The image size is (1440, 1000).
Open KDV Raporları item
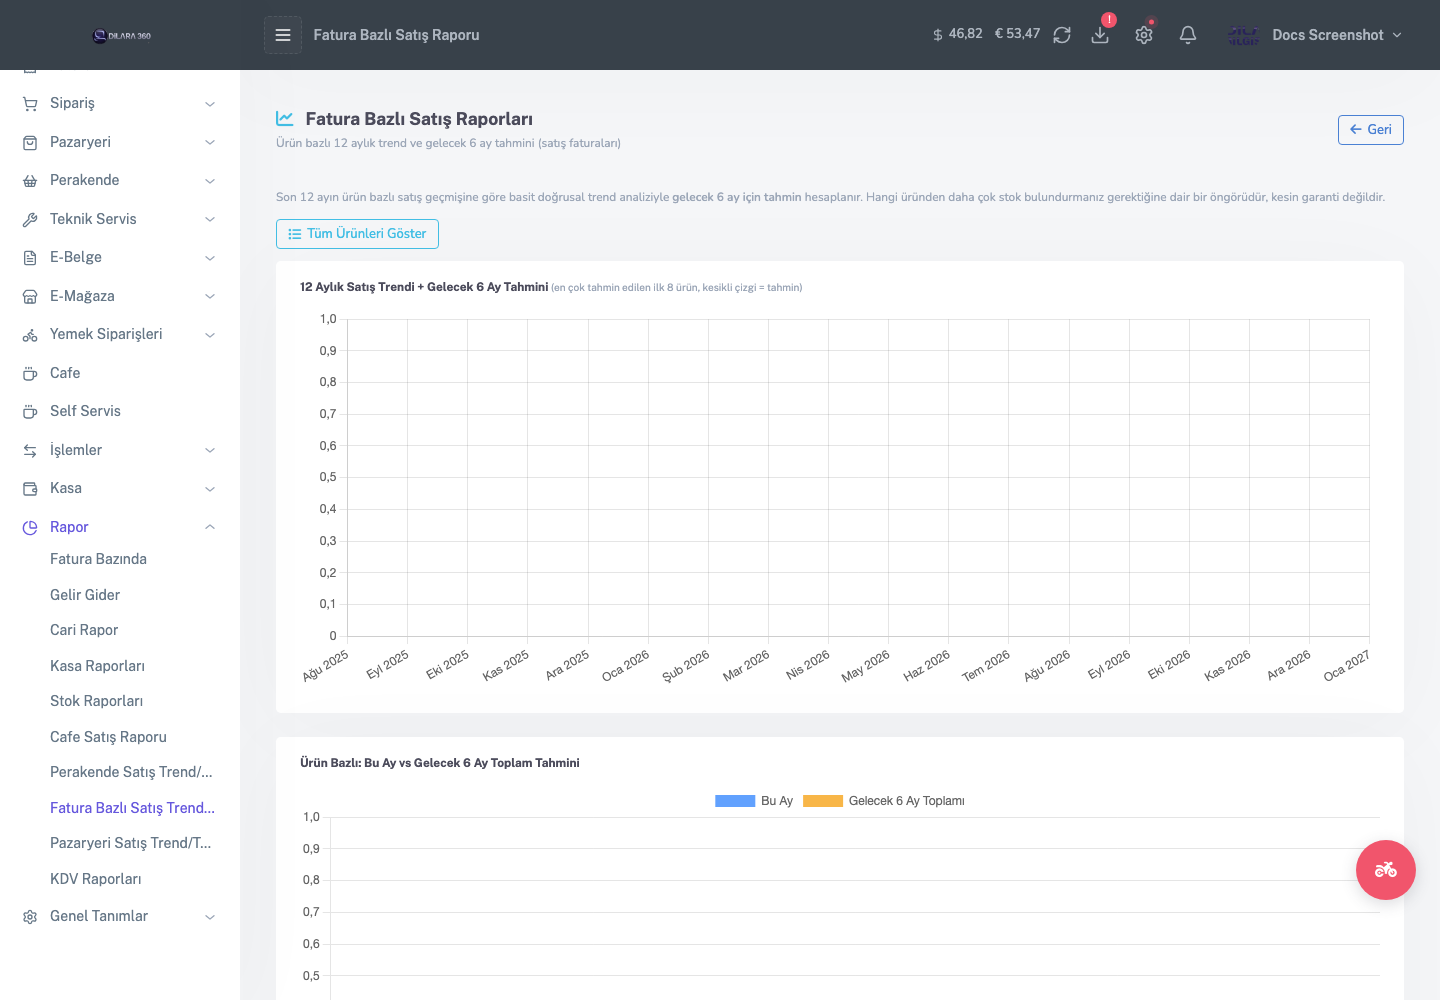[95, 879]
